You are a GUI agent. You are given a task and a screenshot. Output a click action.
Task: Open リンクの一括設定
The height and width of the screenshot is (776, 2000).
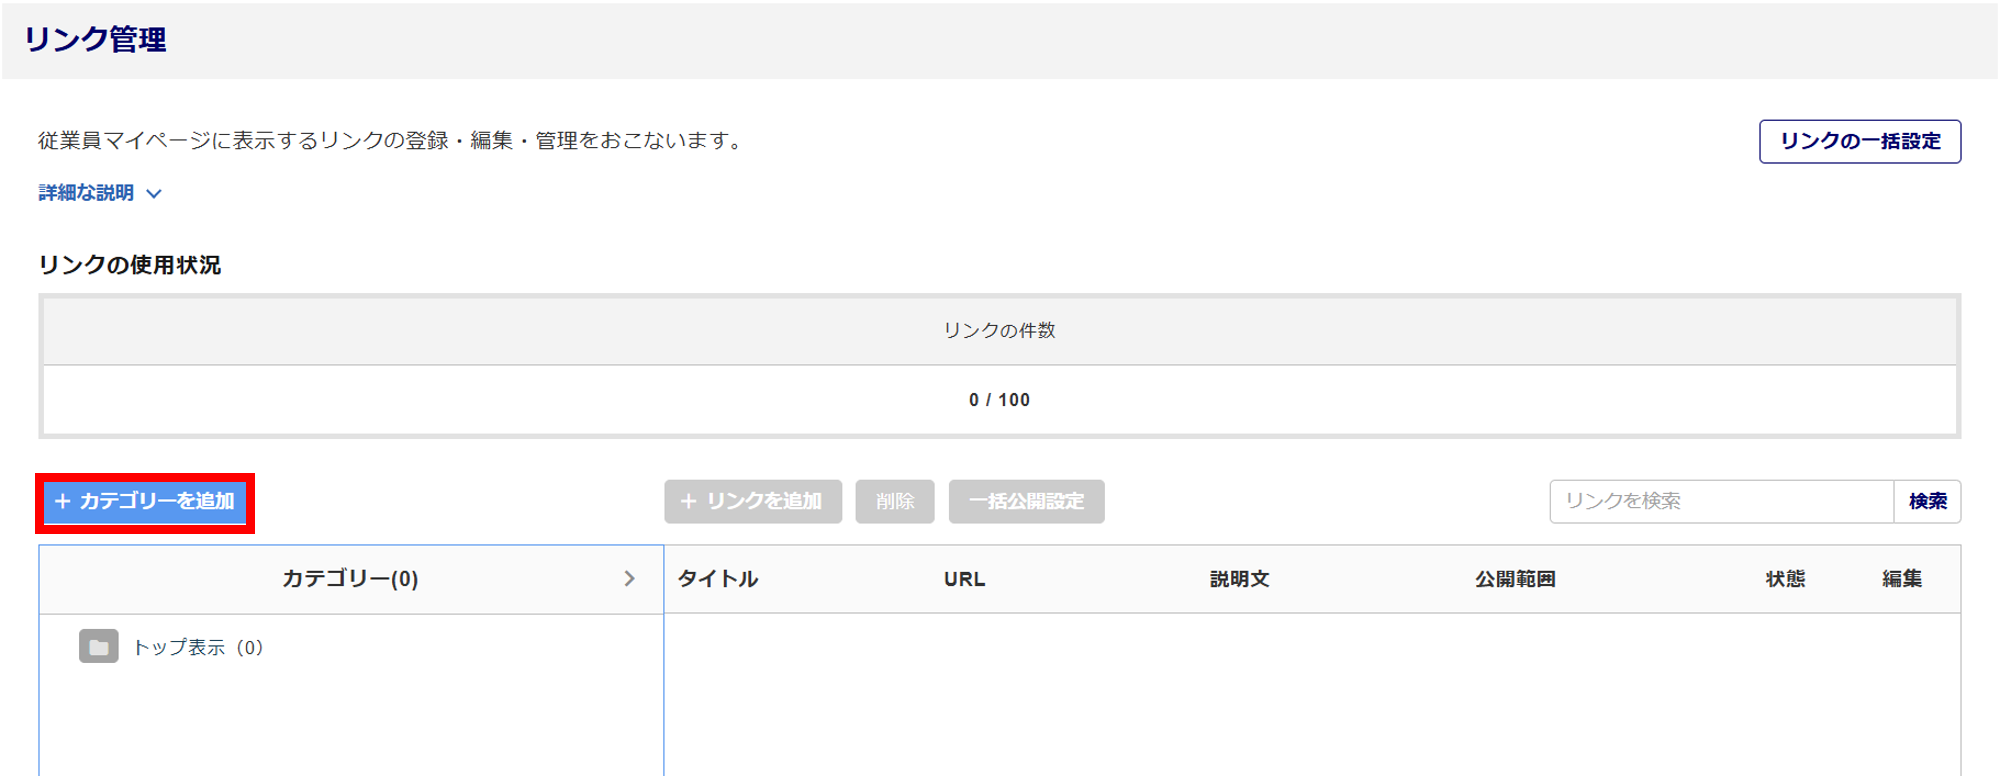[x=1859, y=141]
